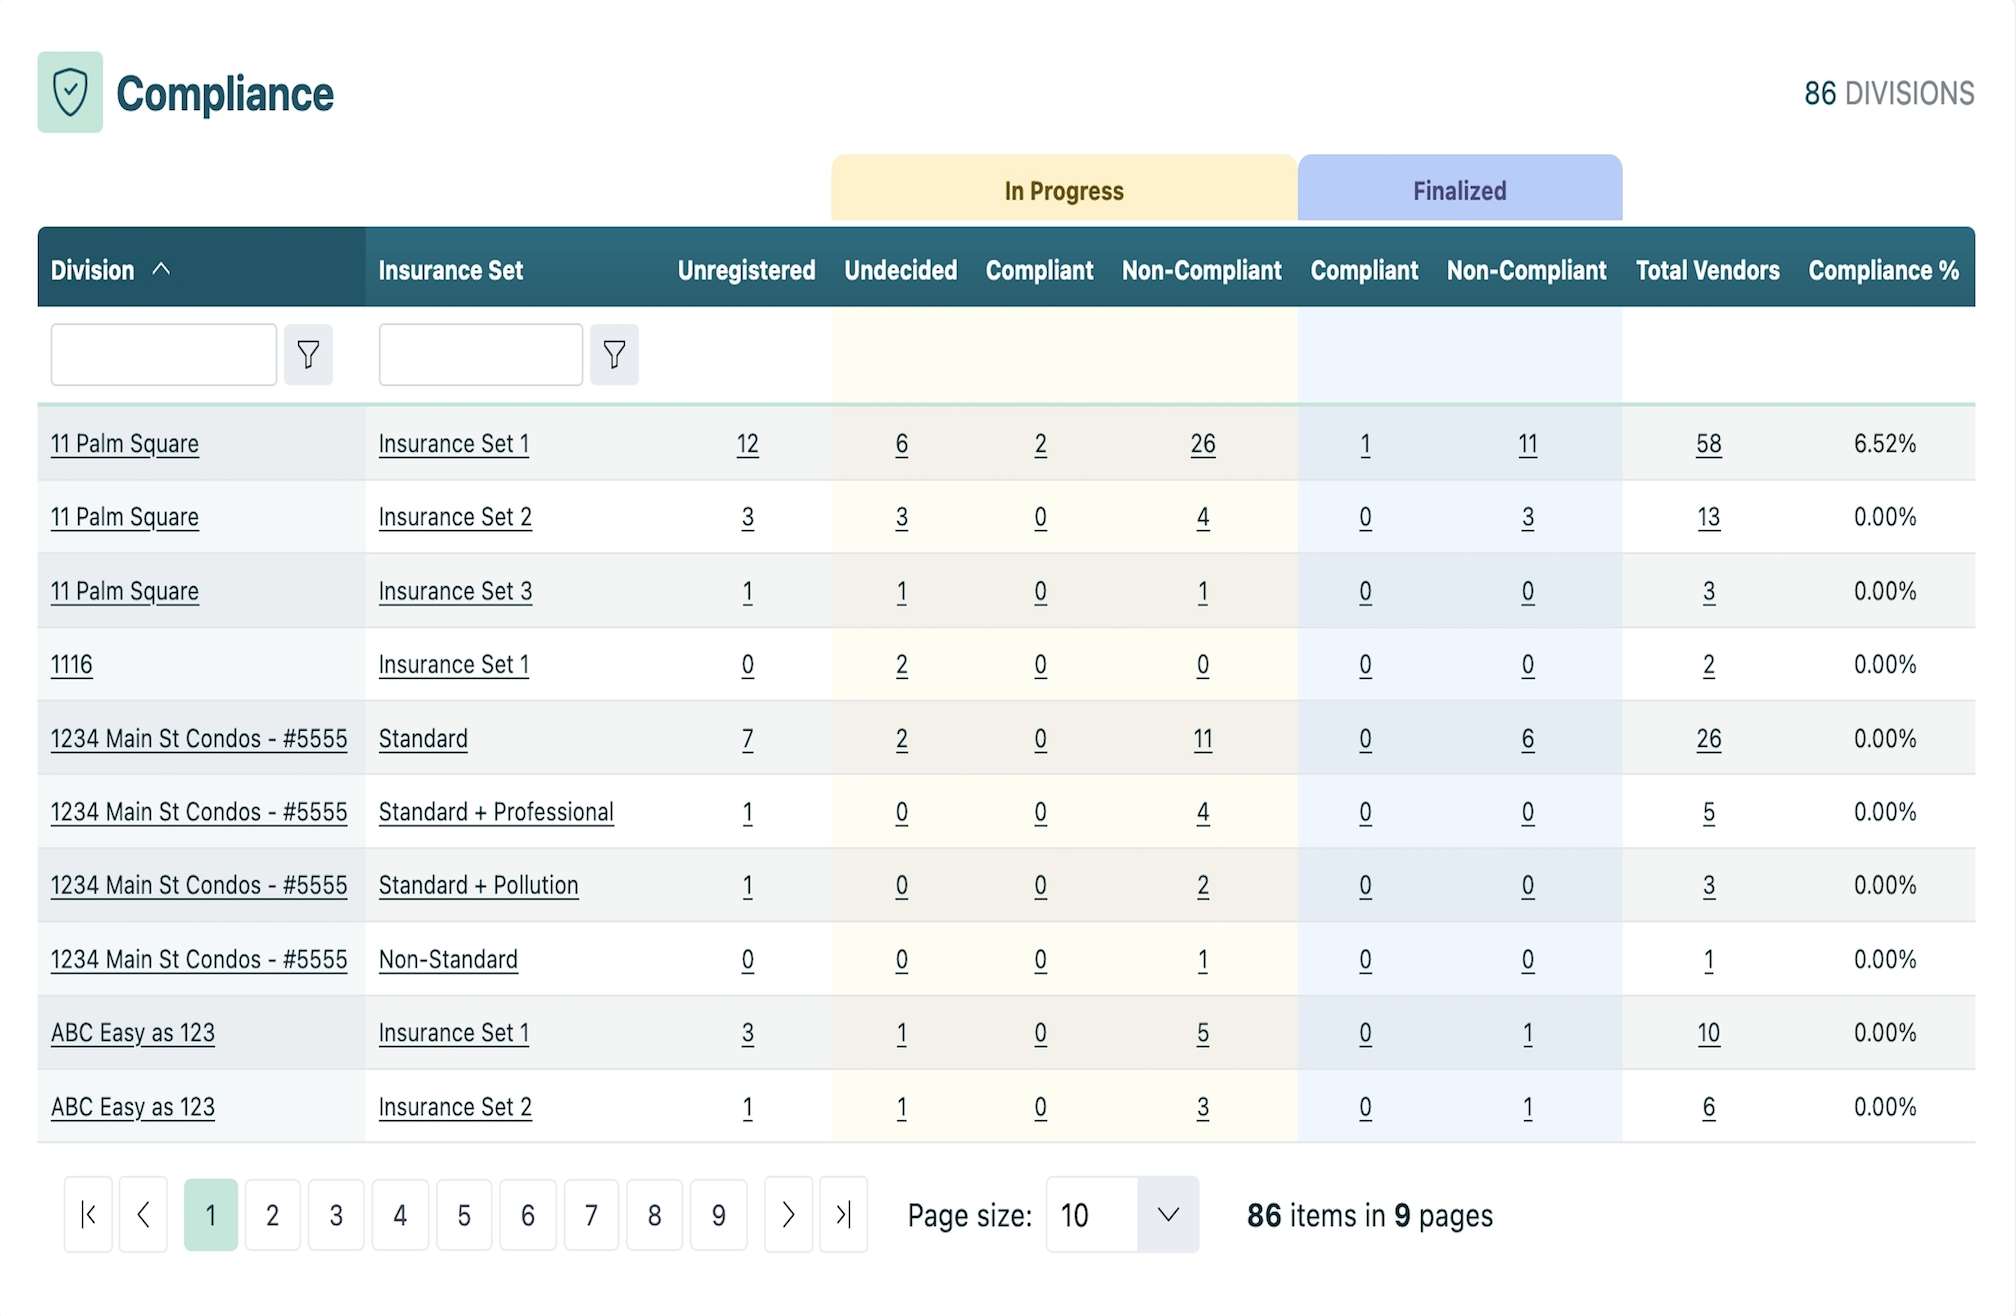Screen dimensions: 2016x1316
Task: Advance to the next page of divisions
Action: click(x=788, y=1214)
